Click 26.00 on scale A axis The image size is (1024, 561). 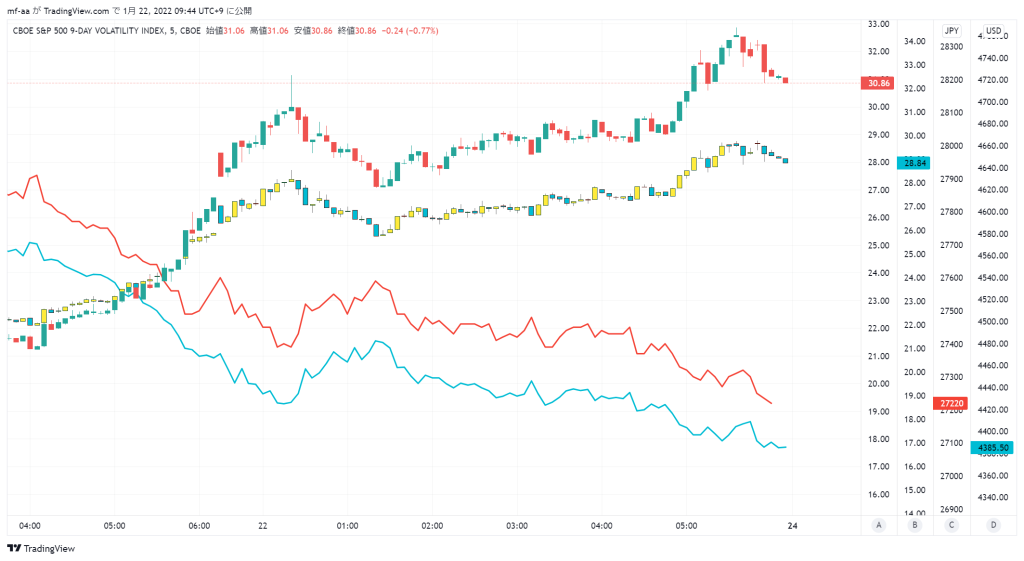point(878,217)
